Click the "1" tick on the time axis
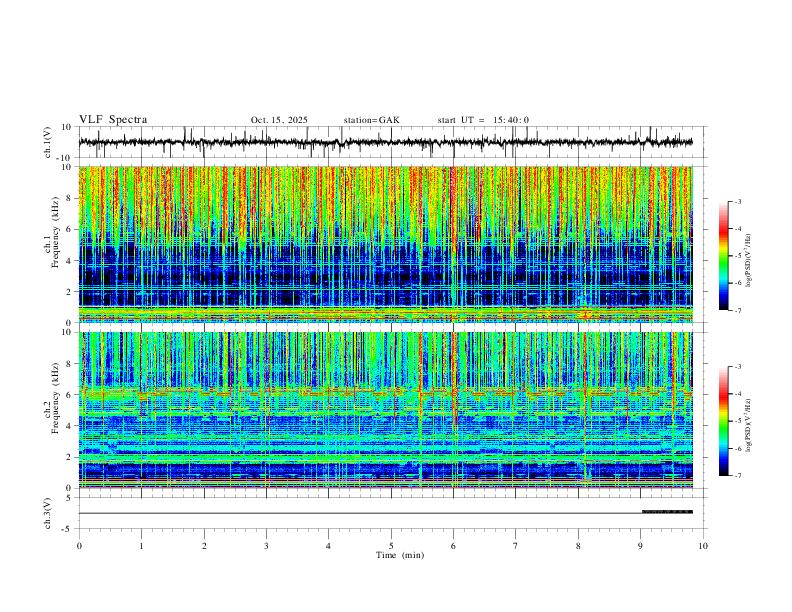The width and height of the screenshot is (792, 612). pyautogui.click(x=141, y=546)
